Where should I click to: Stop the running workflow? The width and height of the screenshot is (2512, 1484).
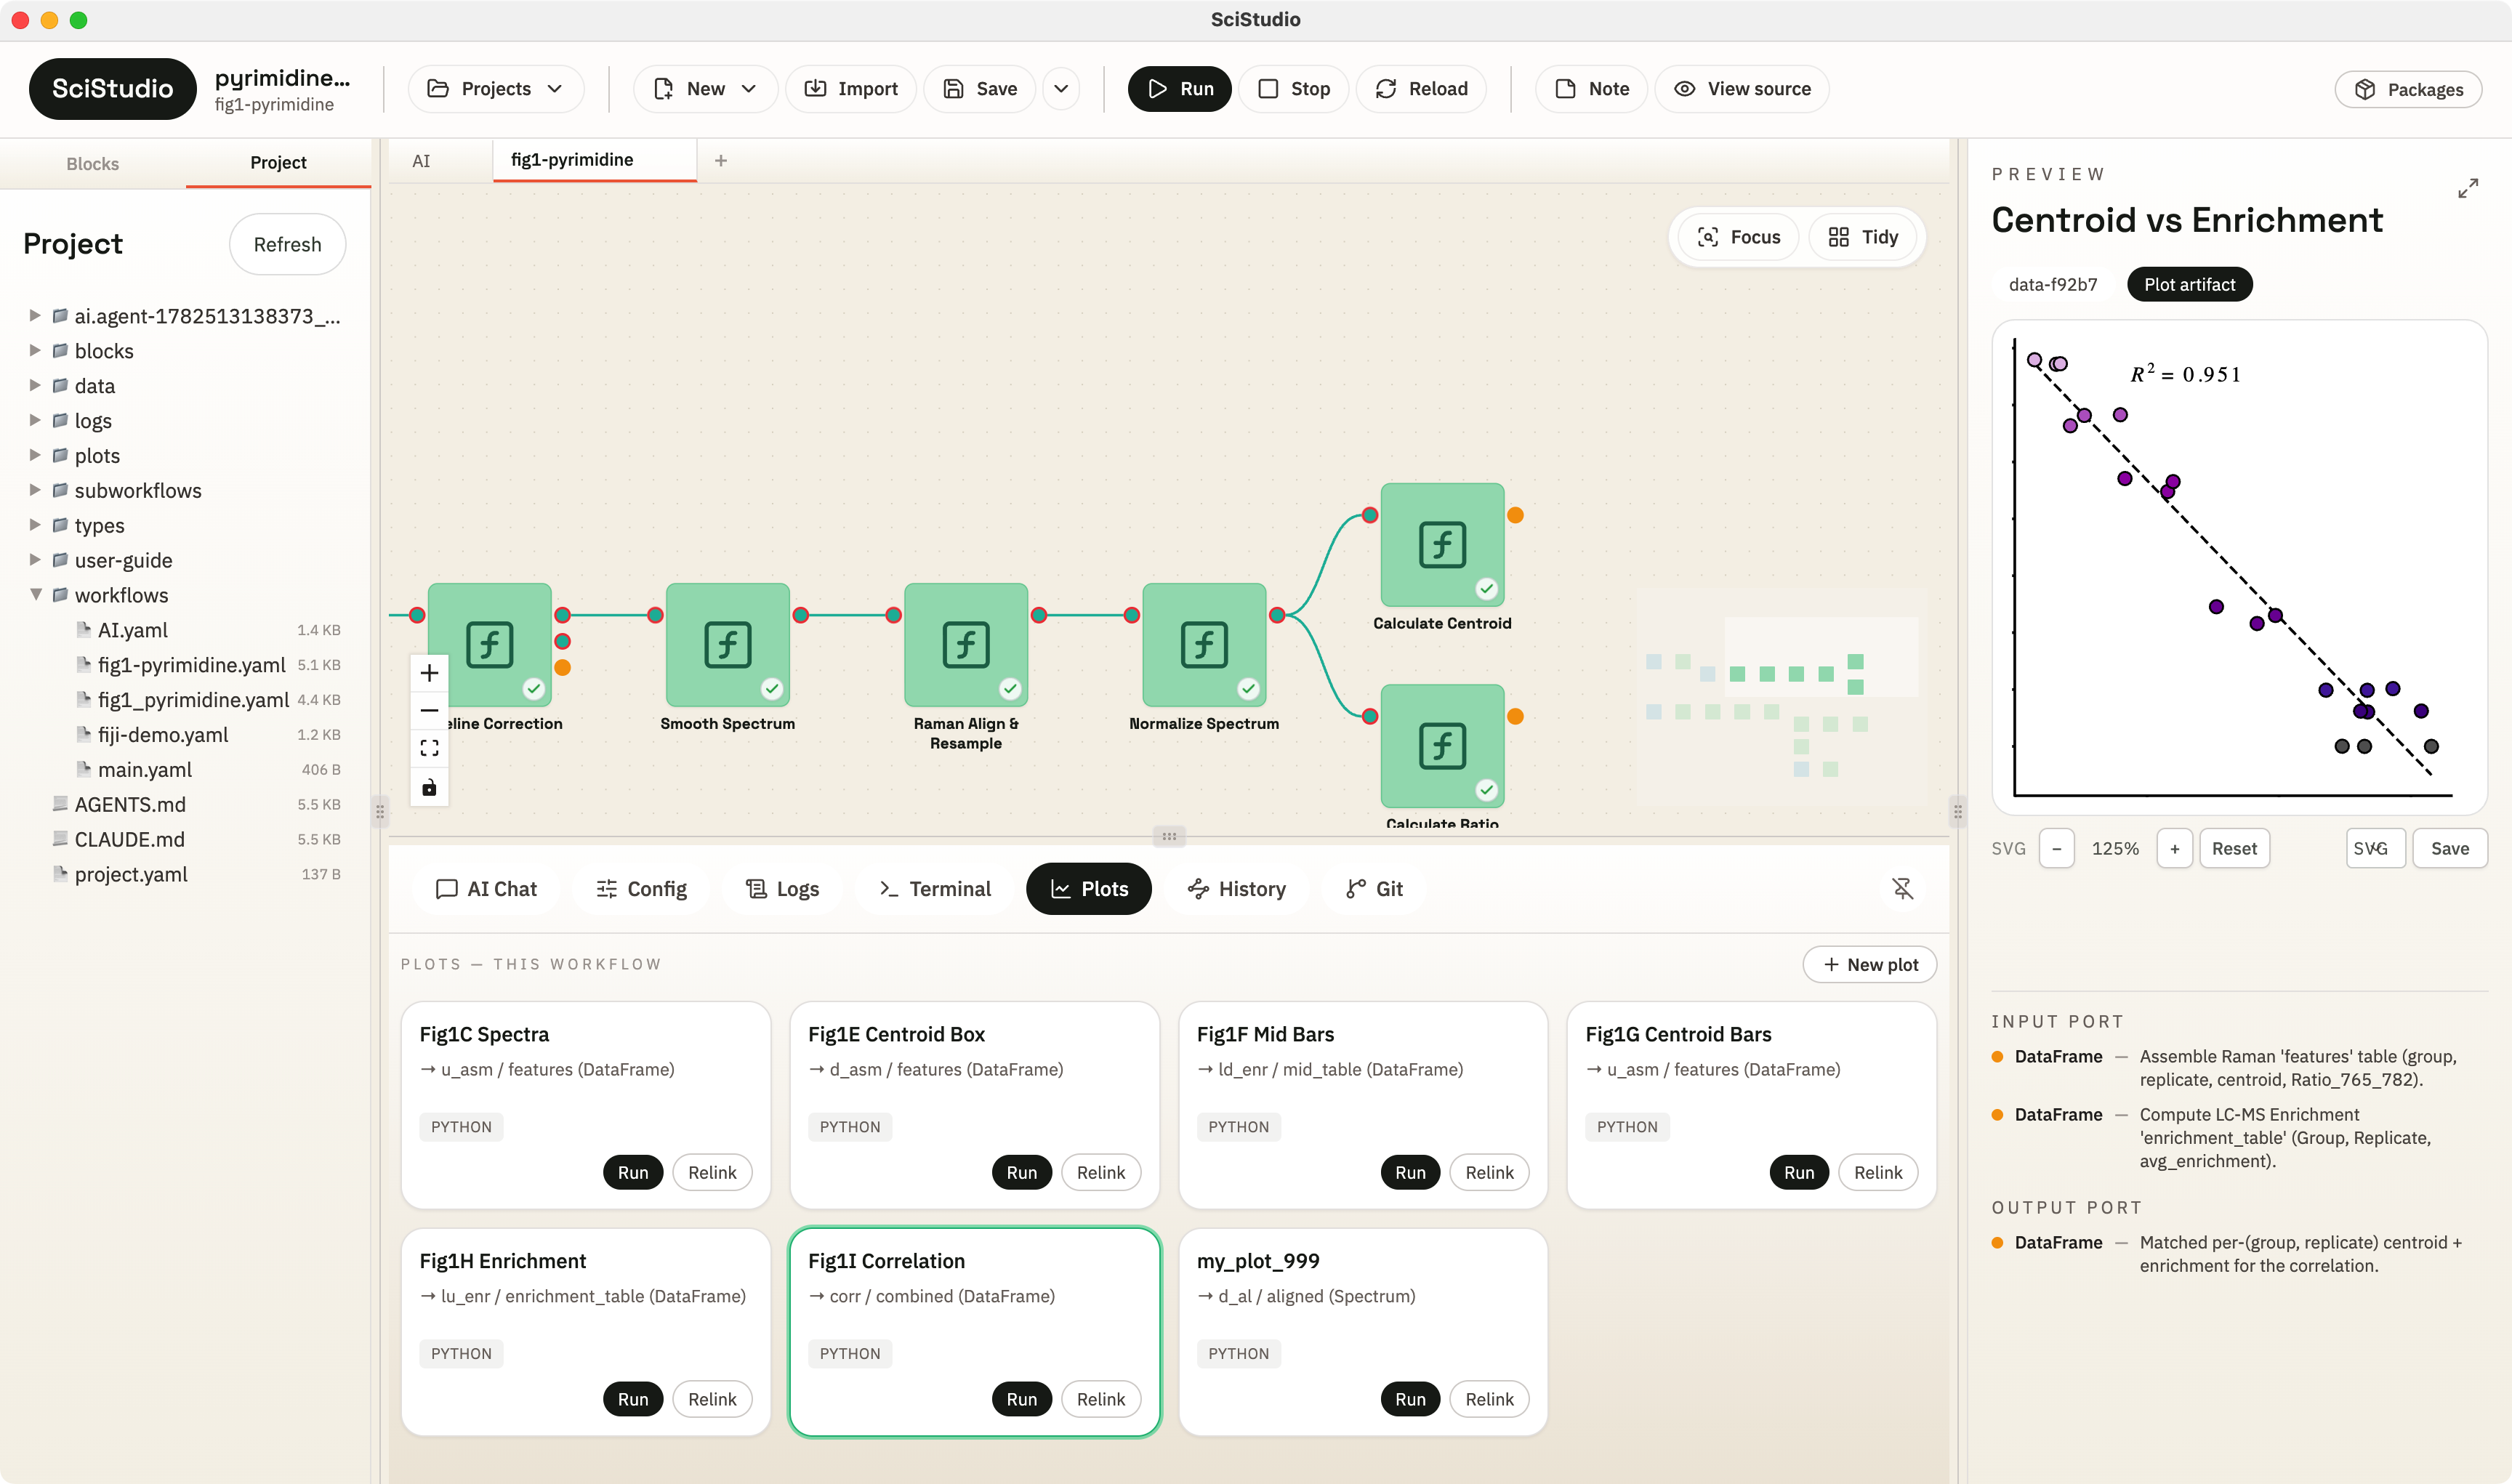1294,89
